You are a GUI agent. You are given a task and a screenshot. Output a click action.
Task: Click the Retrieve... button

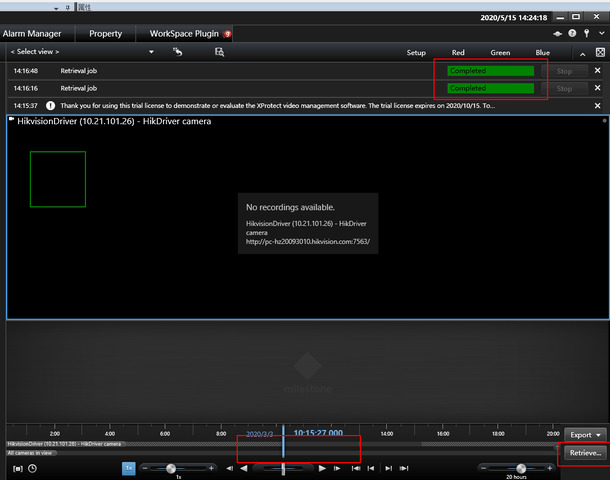pyautogui.click(x=584, y=453)
